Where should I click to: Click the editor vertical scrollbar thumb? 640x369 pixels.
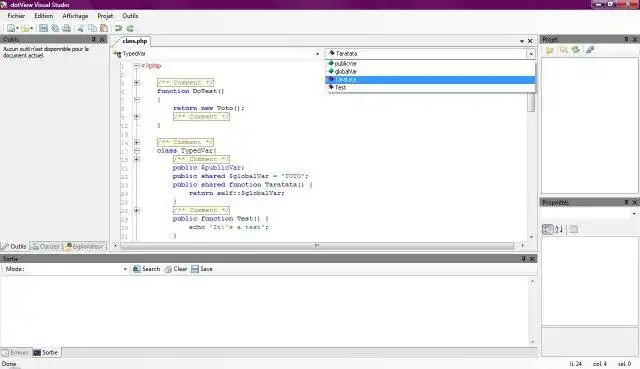click(531, 102)
